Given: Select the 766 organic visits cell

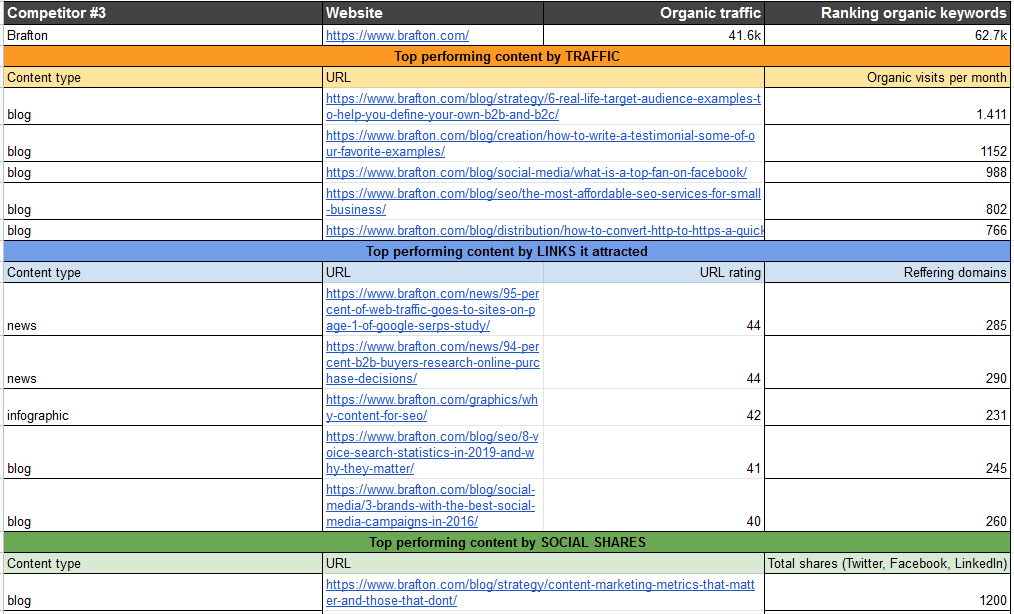Looking at the screenshot, I should 887,230.
